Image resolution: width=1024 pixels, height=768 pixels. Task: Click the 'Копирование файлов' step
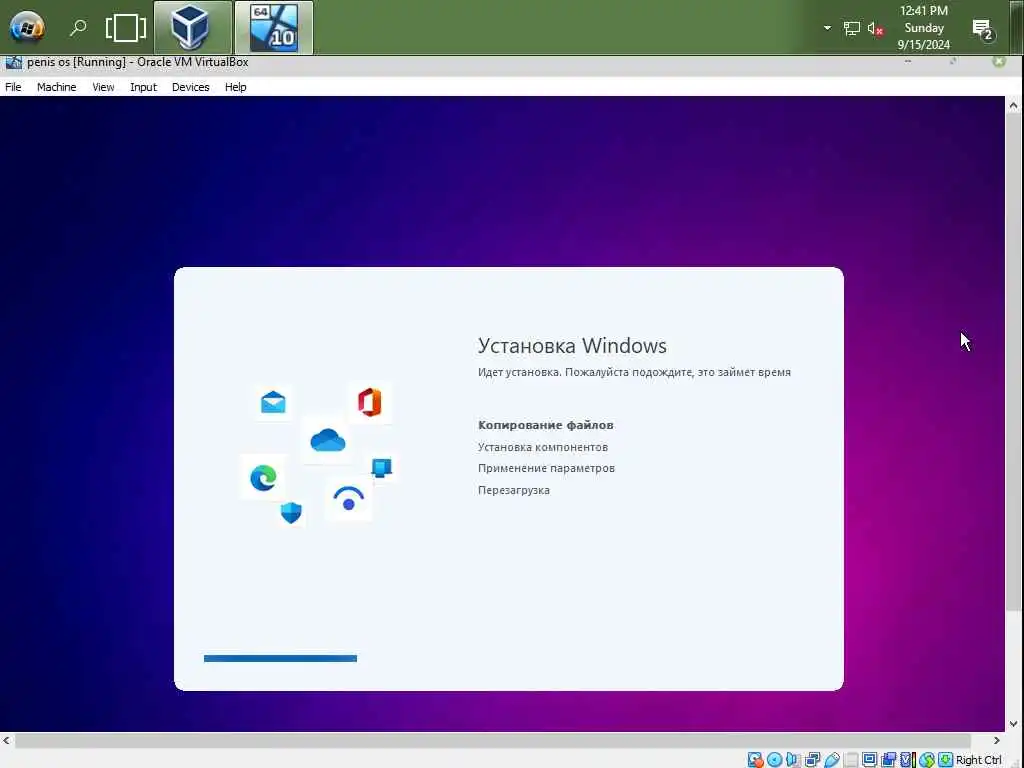tap(545, 425)
